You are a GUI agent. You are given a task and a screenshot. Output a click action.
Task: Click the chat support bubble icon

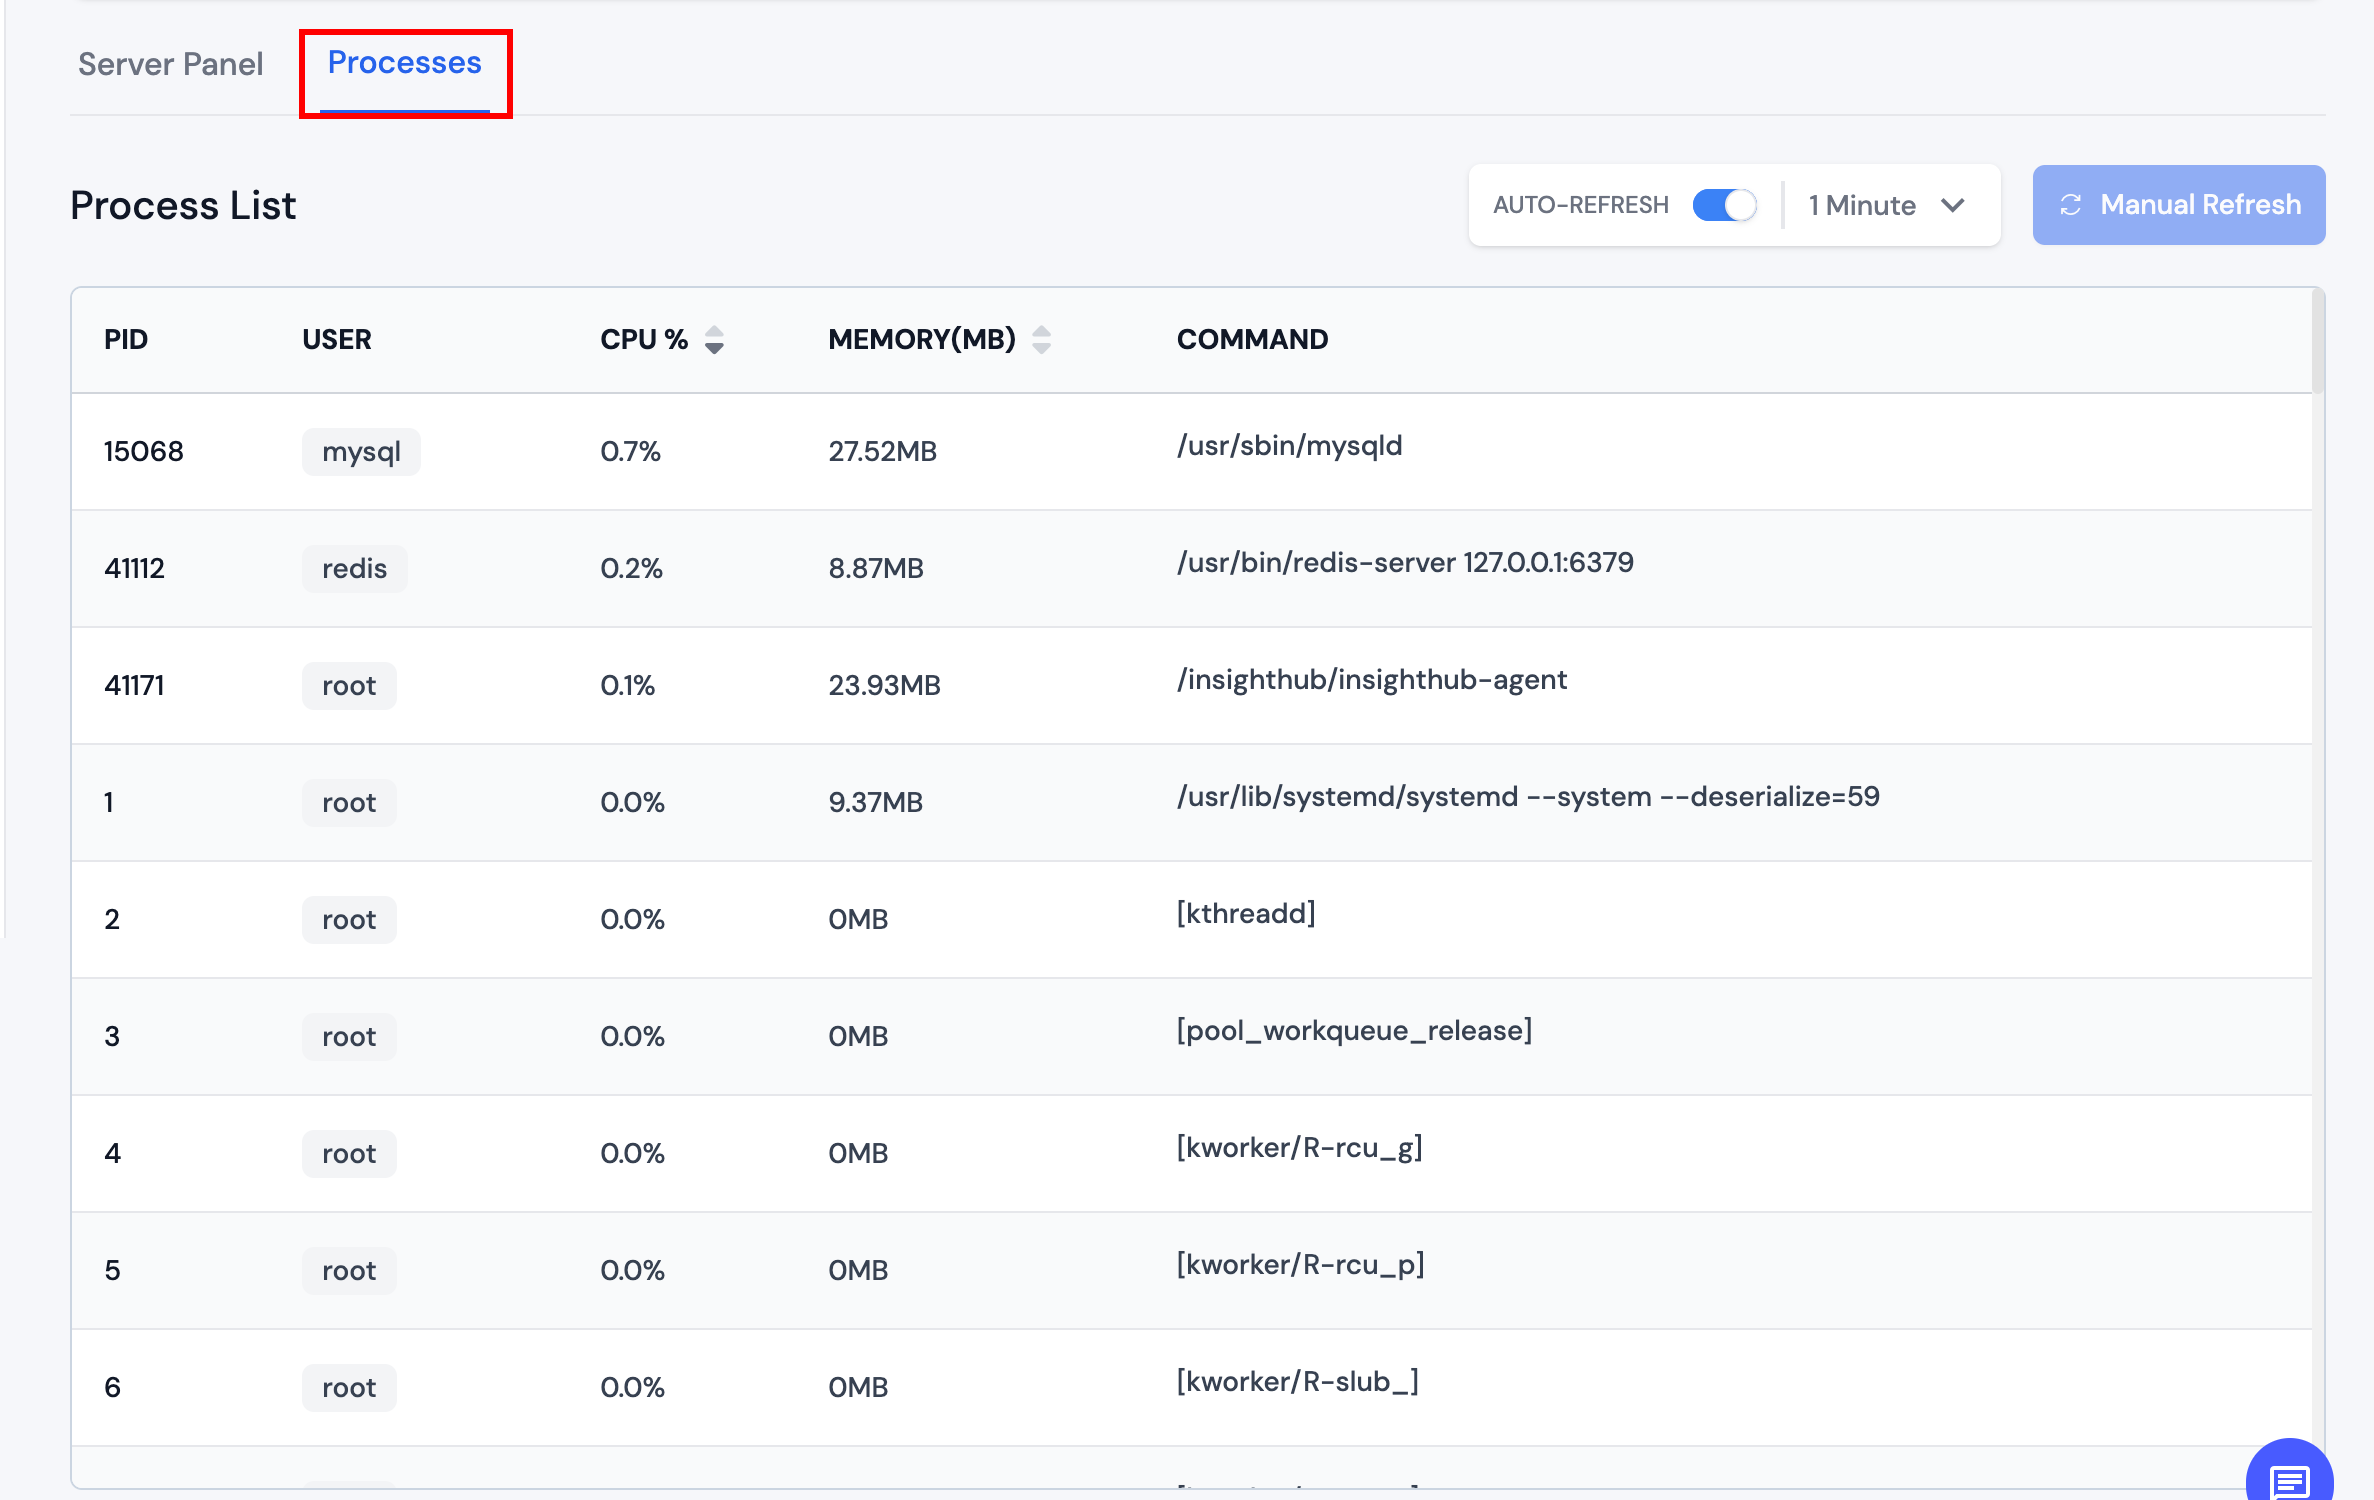(2289, 1478)
